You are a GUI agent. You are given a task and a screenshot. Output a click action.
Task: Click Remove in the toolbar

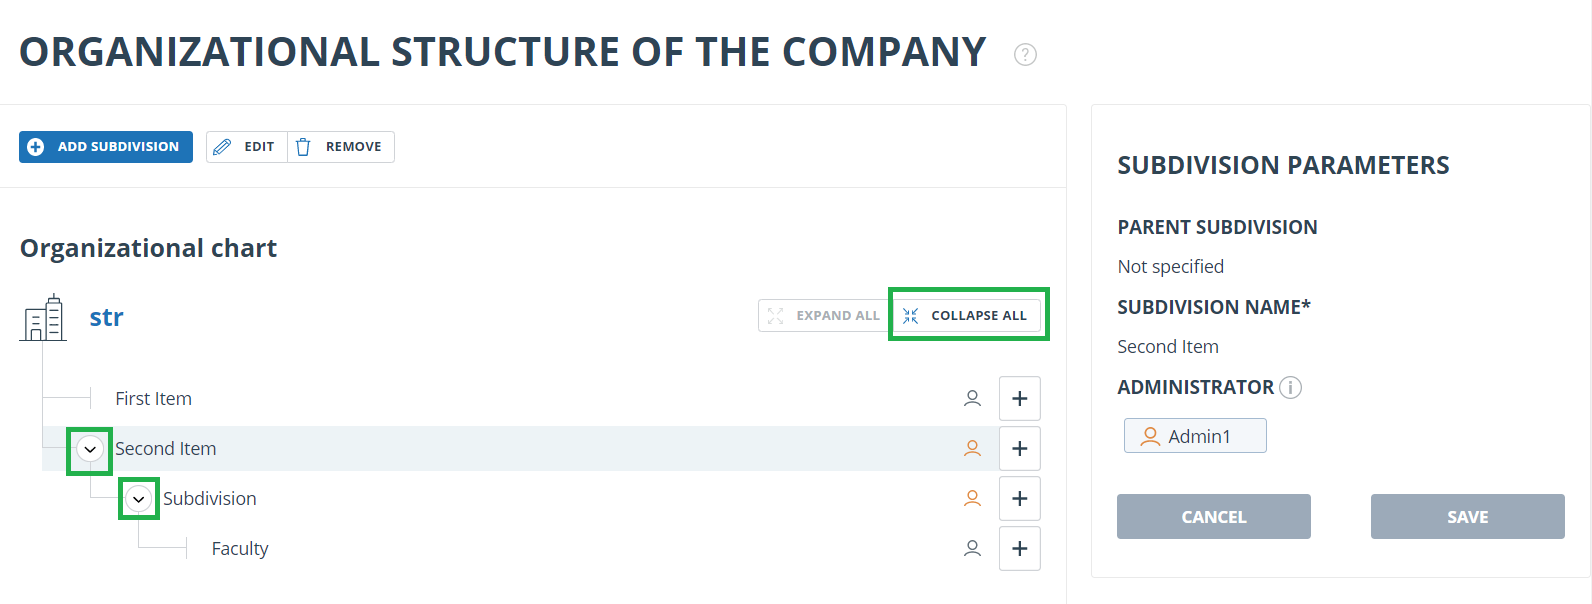[341, 146]
